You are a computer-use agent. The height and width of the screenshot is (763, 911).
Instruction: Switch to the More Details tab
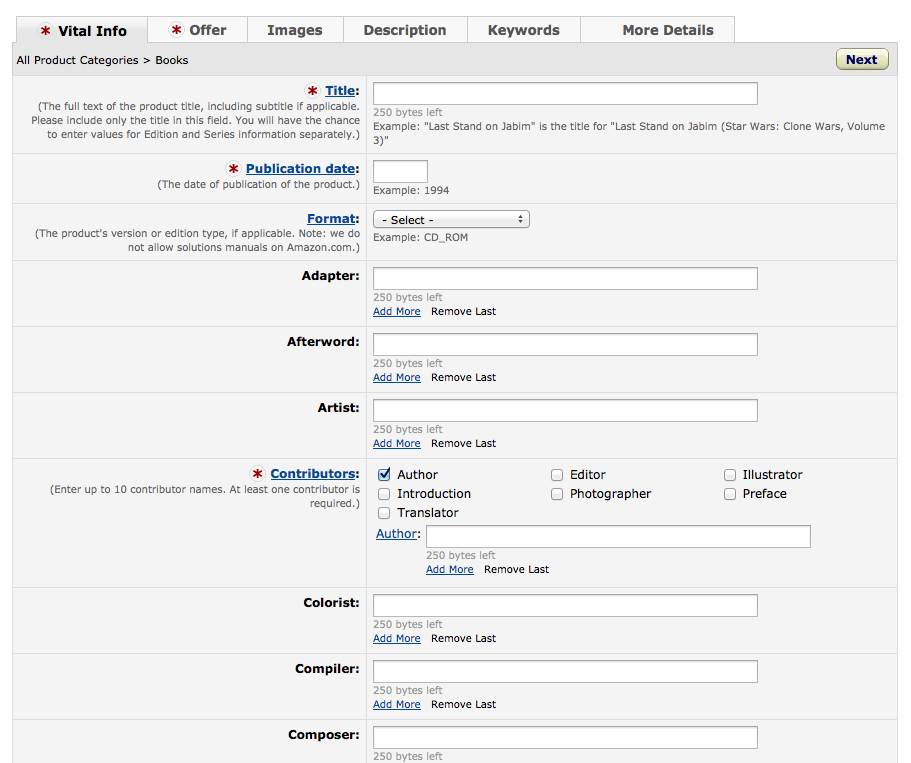click(x=668, y=30)
